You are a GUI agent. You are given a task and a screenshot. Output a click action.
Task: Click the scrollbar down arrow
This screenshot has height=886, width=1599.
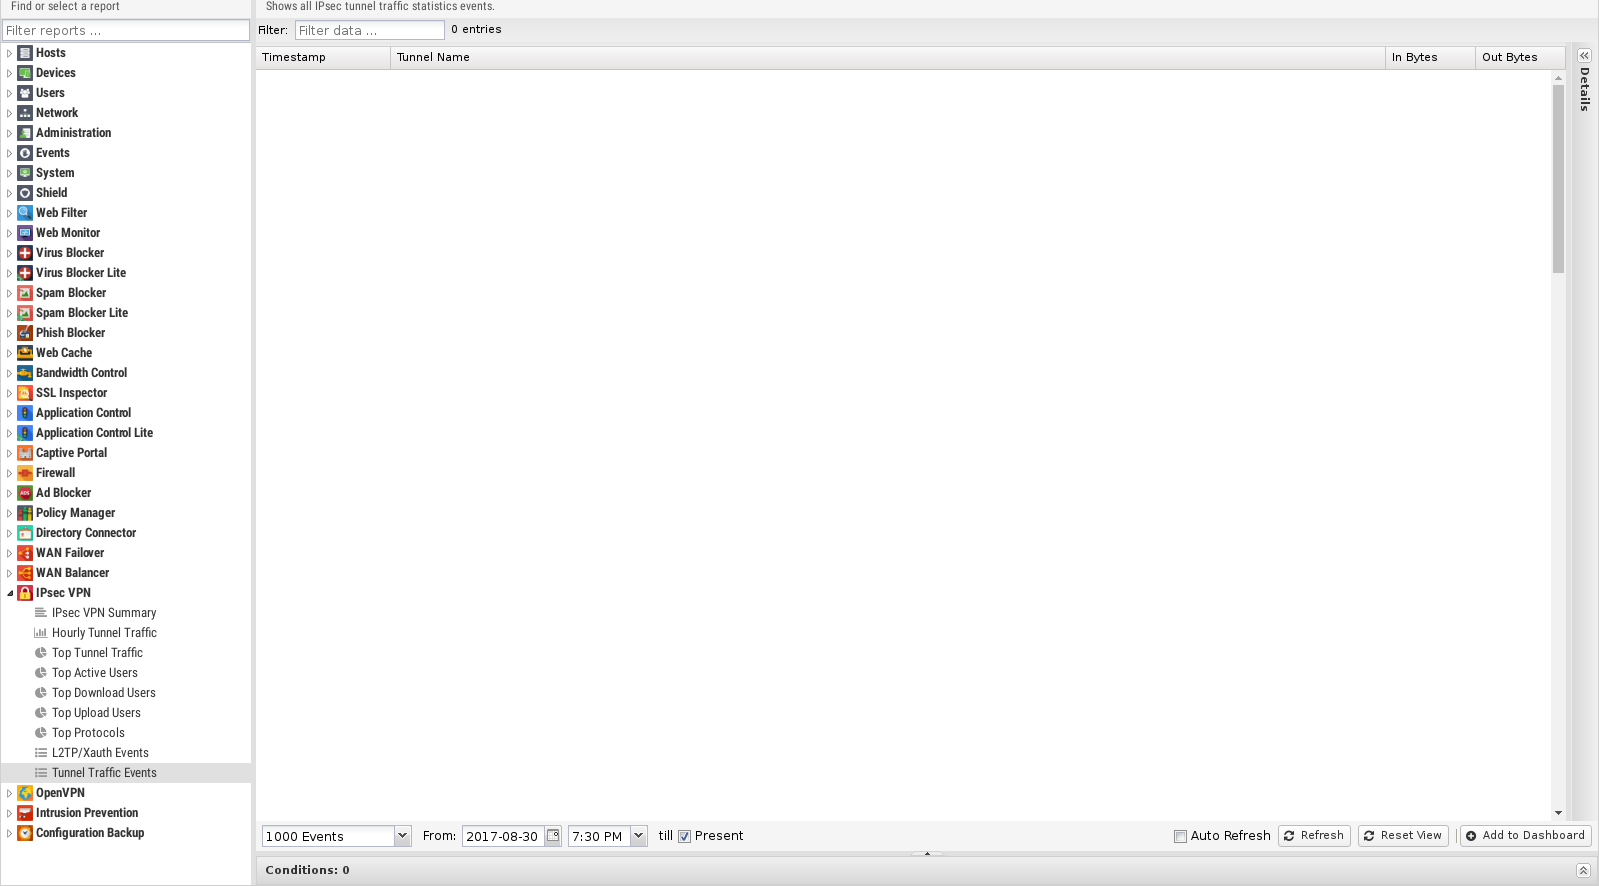[1558, 813]
